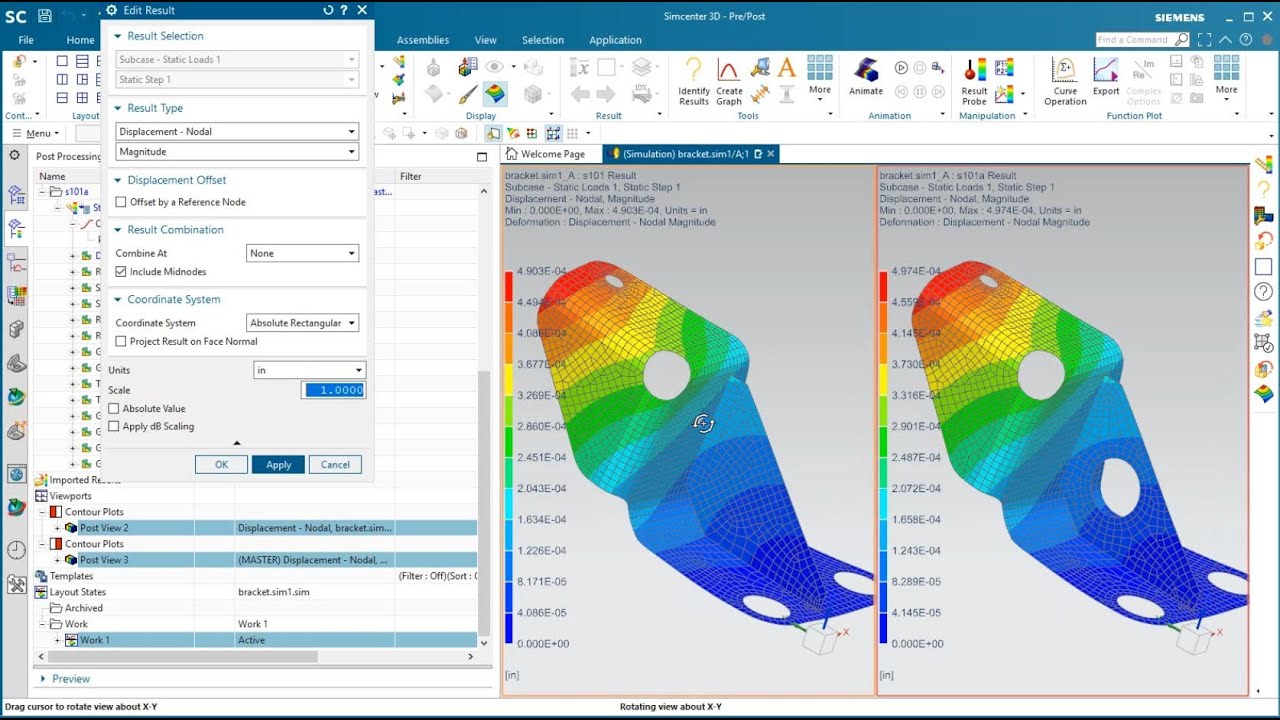Open the Application ribbon tab

pyautogui.click(x=615, y=40)
